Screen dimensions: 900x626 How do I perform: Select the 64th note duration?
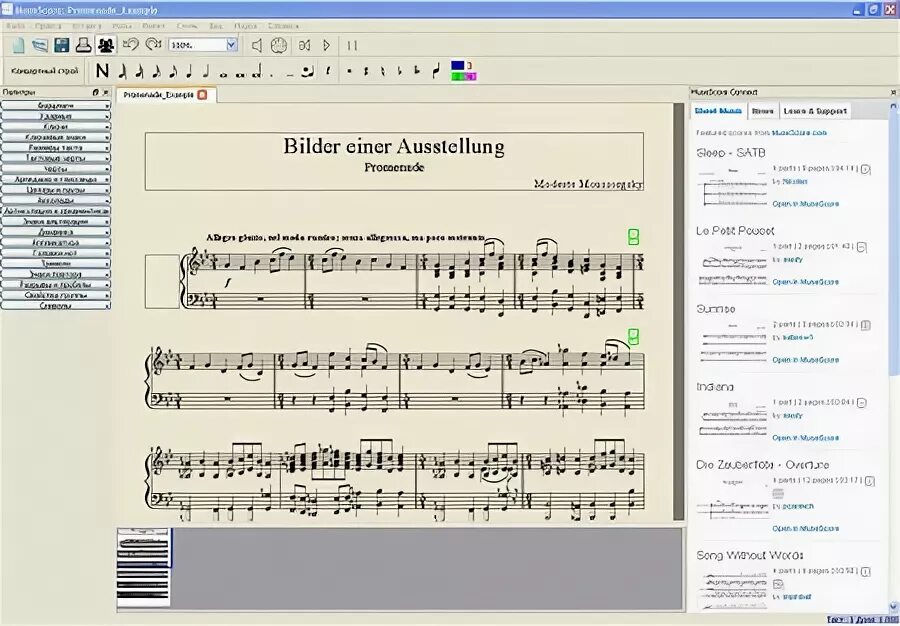[122, 72]
